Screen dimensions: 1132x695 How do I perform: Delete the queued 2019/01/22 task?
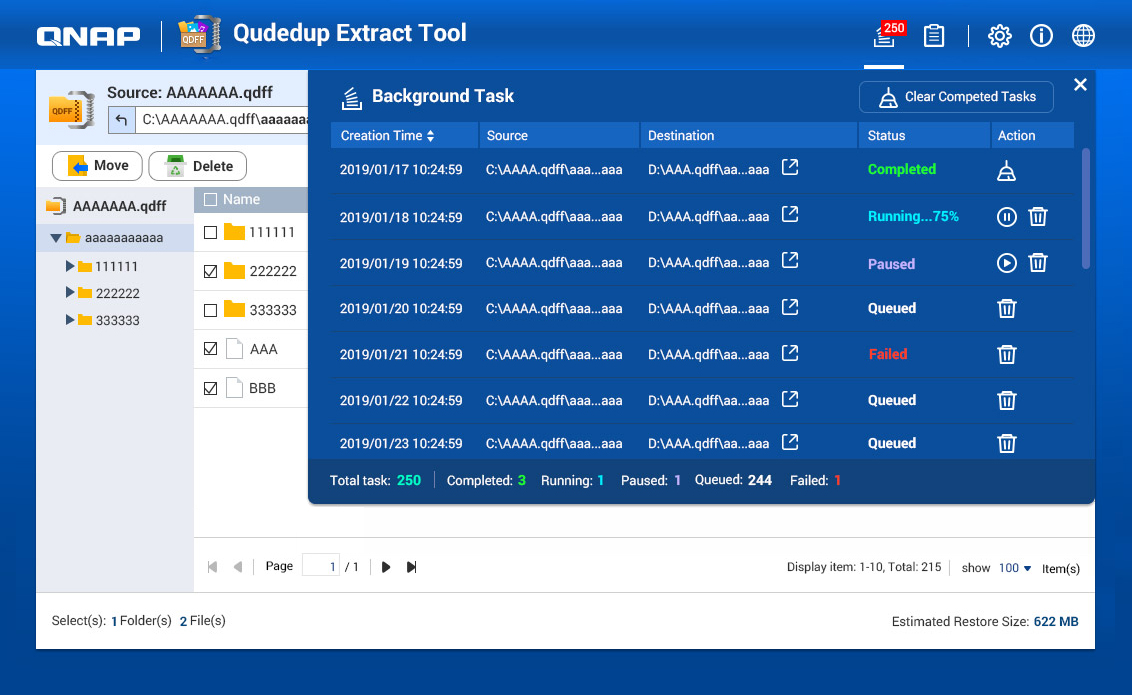(1006, 401)
